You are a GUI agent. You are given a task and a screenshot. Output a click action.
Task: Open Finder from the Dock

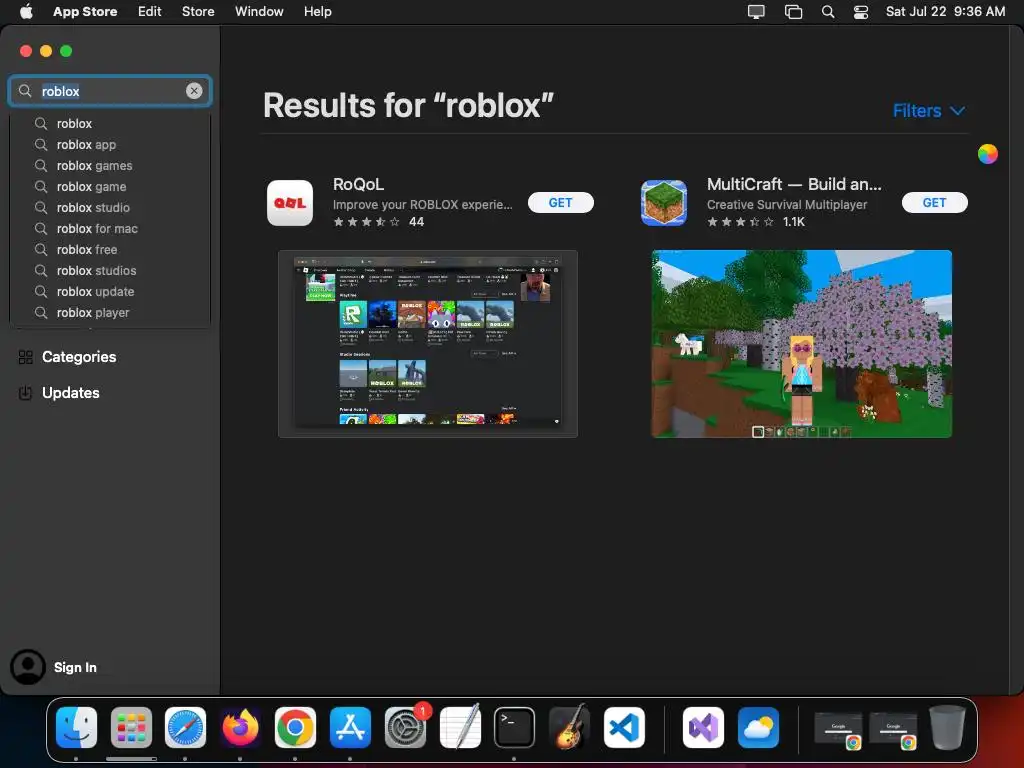click(x=76, y=727)
